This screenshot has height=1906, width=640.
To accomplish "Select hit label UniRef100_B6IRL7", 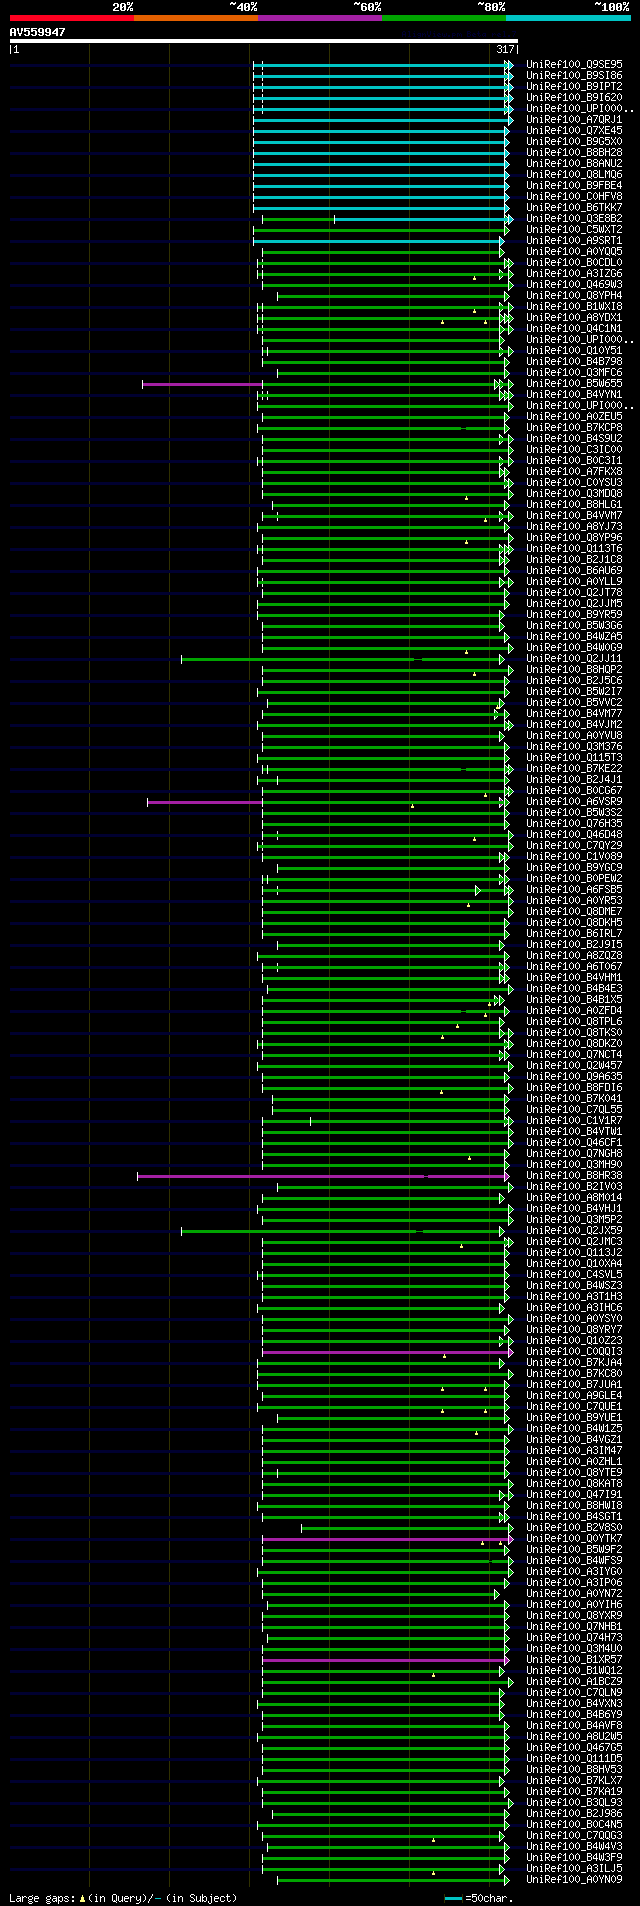I will point(574,933).
